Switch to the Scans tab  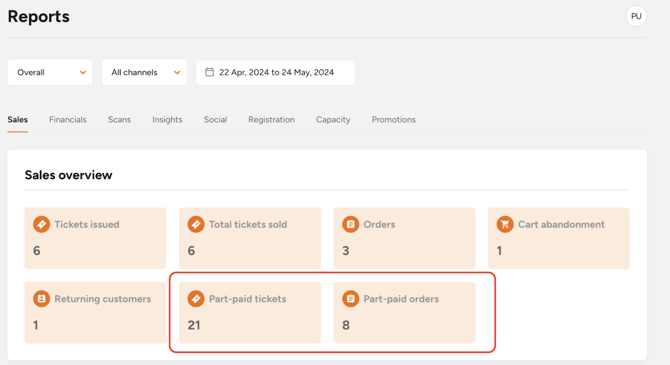coord(119,120)
